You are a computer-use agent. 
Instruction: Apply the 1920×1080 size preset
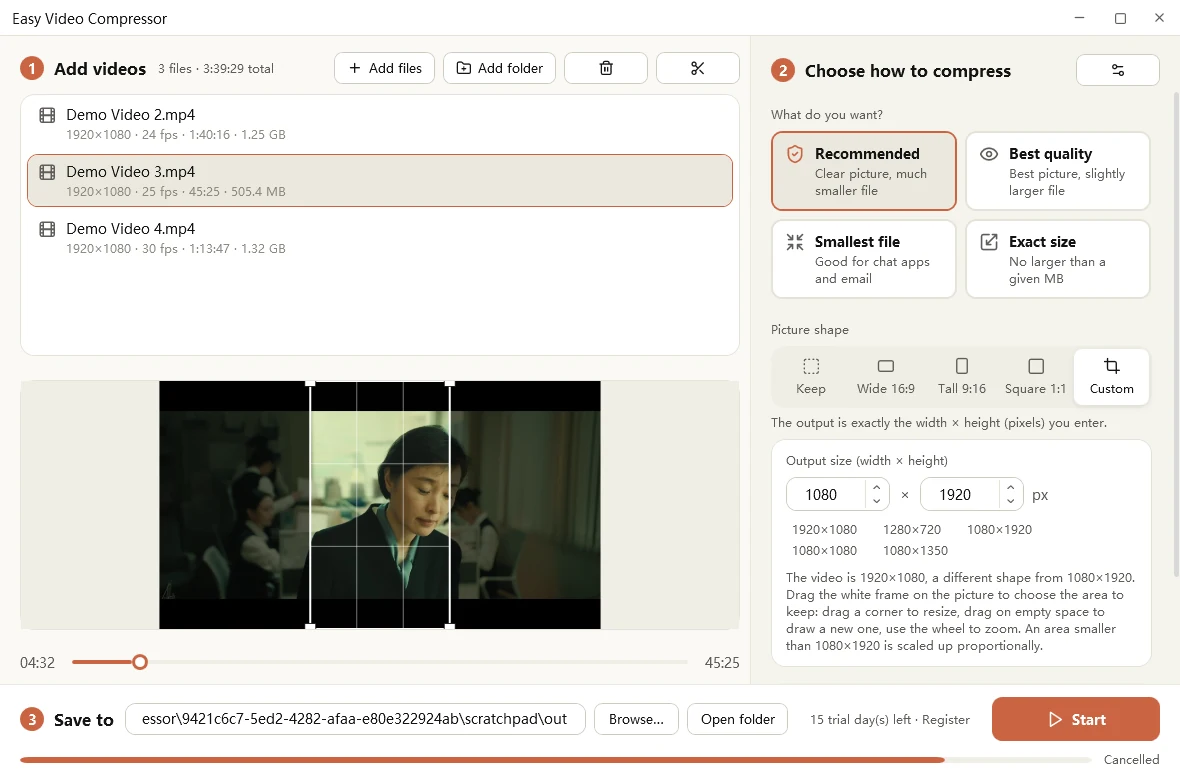(824, 530)
